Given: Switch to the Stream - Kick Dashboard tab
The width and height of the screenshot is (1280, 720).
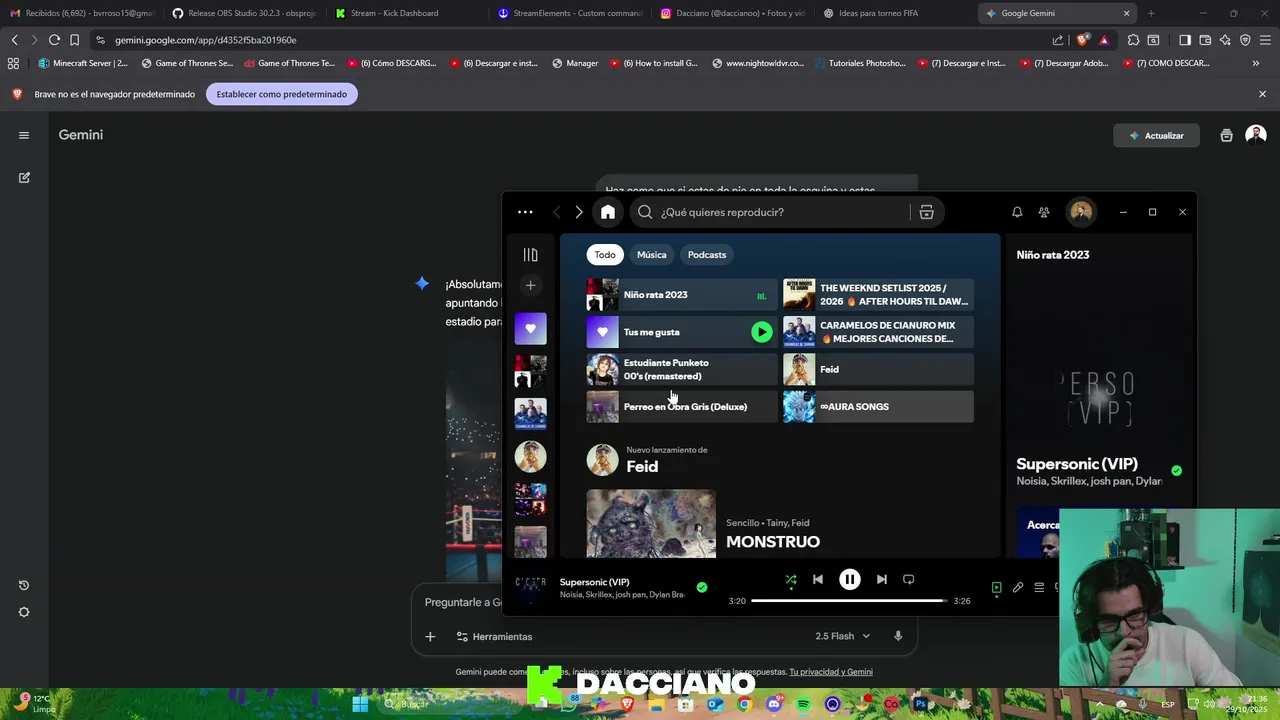Looking at the screenshot, I should (x=404, y=13).
